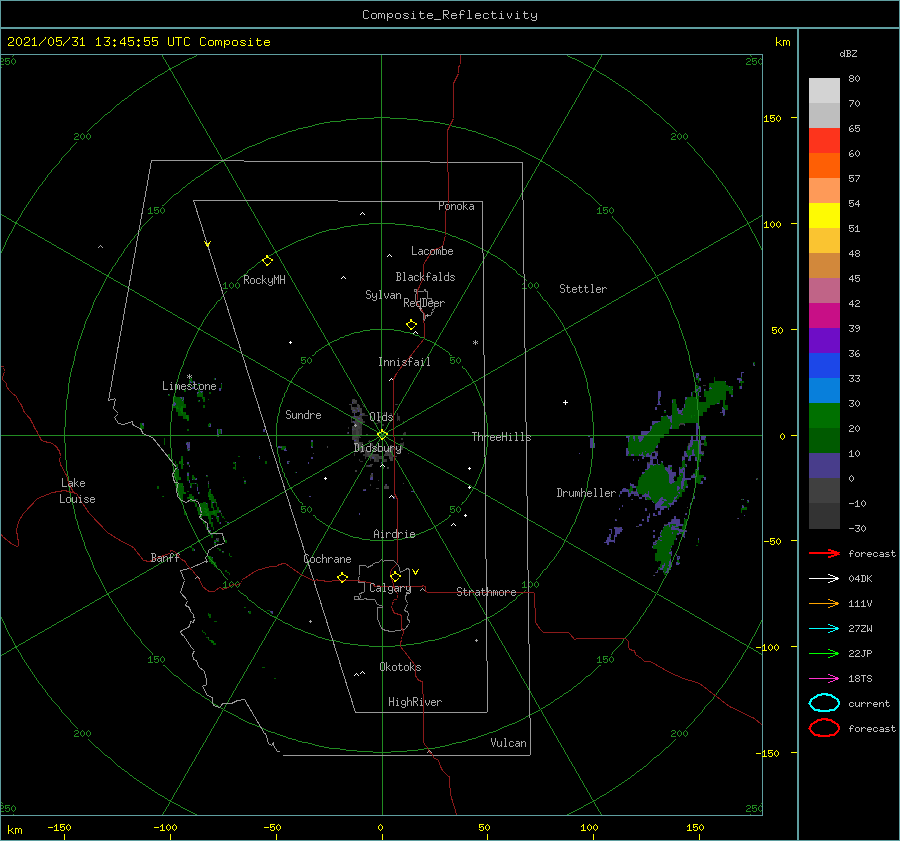Screen dimensions: 900x841
Task: Click the Limestone label
Action: (189, 386)
